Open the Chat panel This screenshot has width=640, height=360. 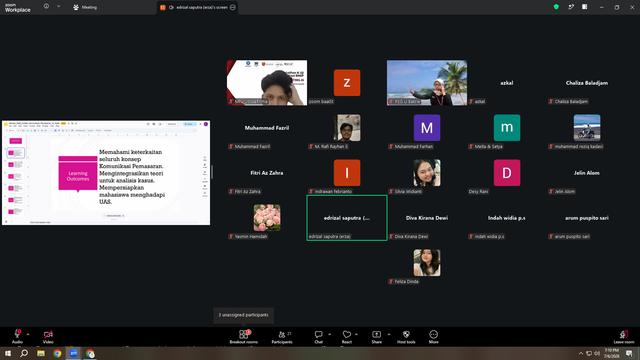[318, 336]
